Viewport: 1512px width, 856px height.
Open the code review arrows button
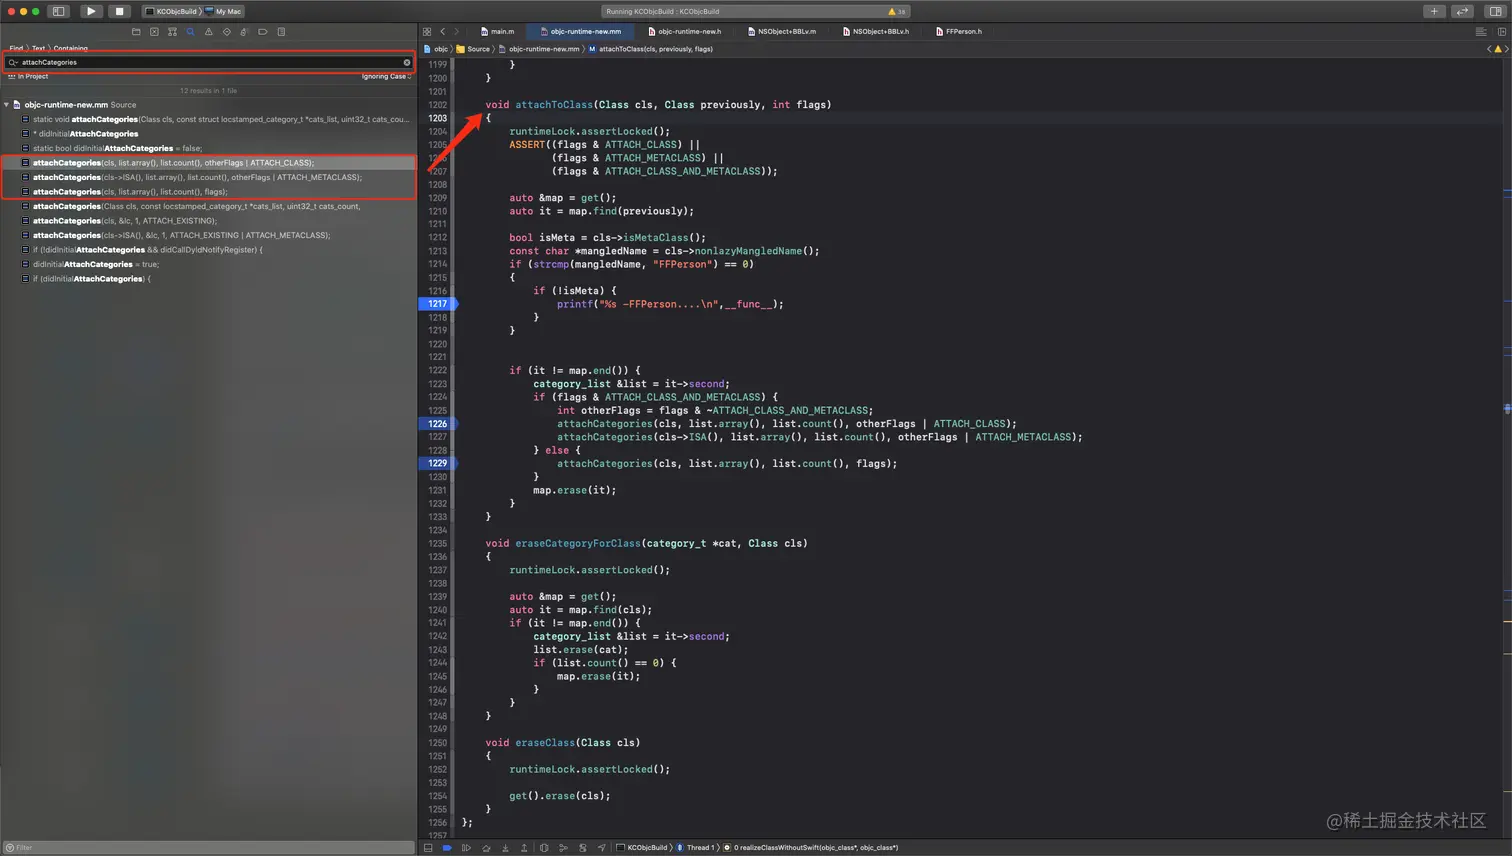1463,11
